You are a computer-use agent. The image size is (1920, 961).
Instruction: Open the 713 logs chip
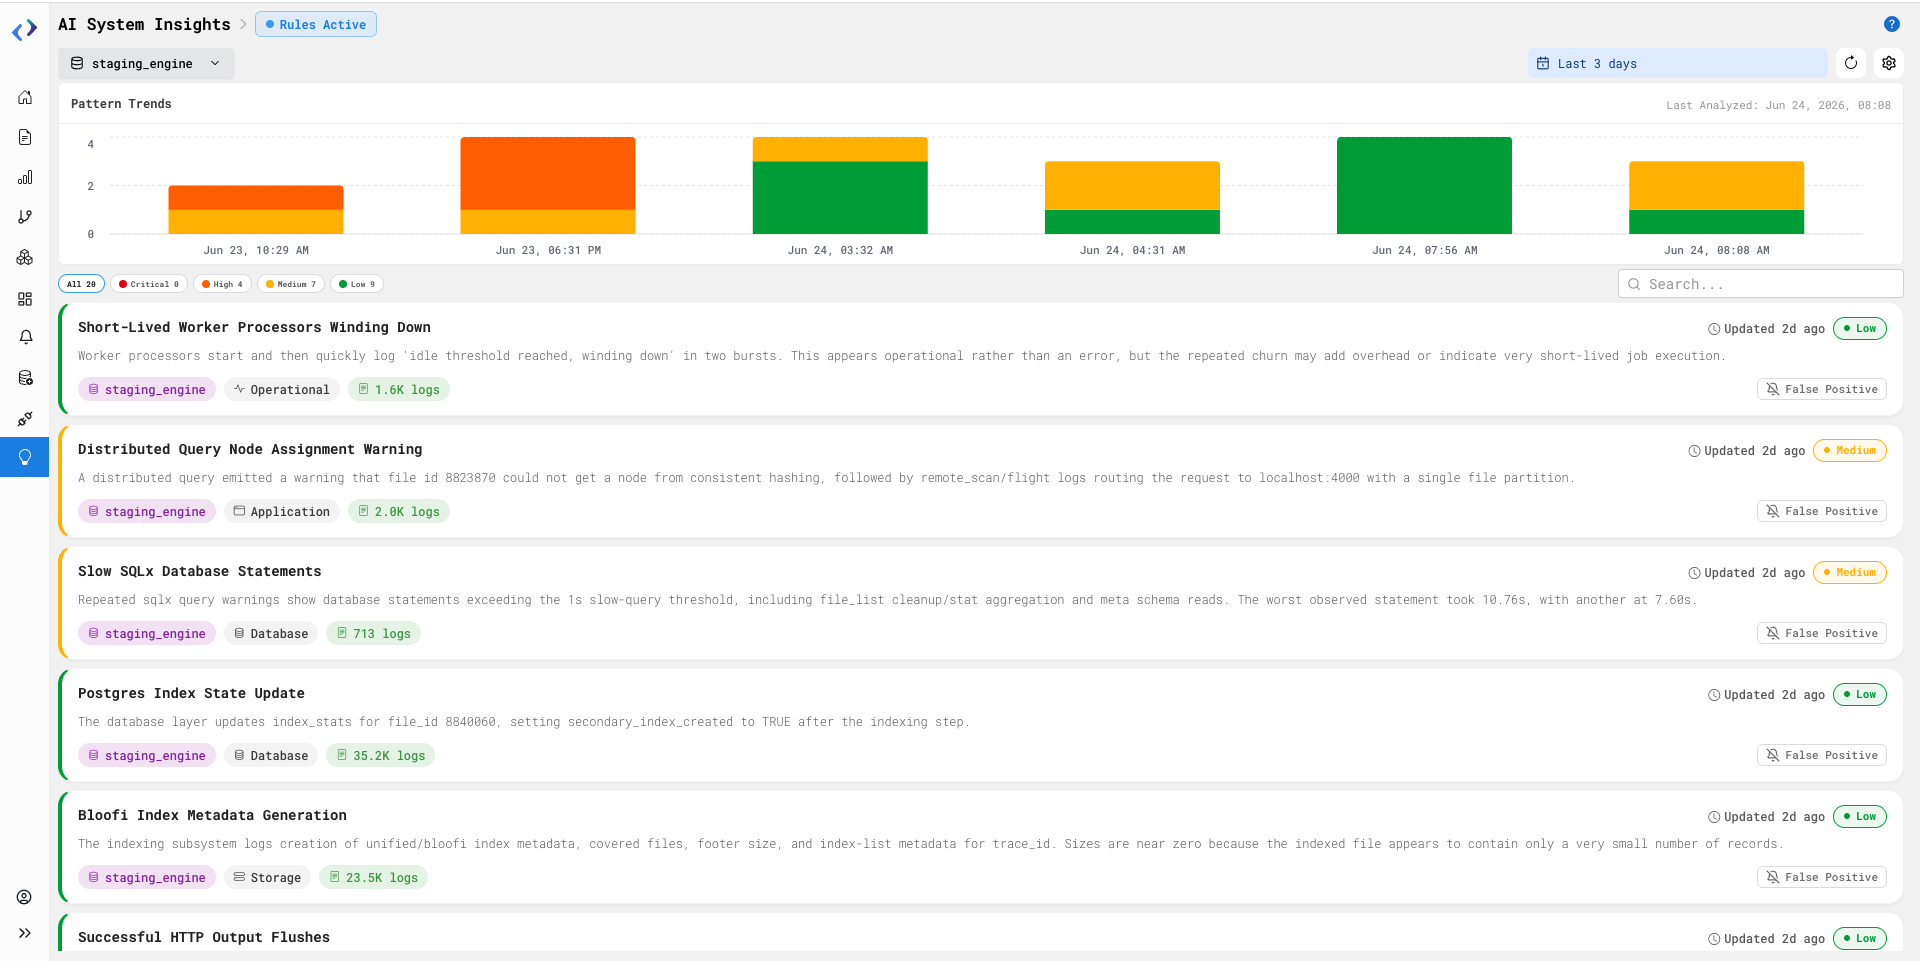click(x=374, y=633)
